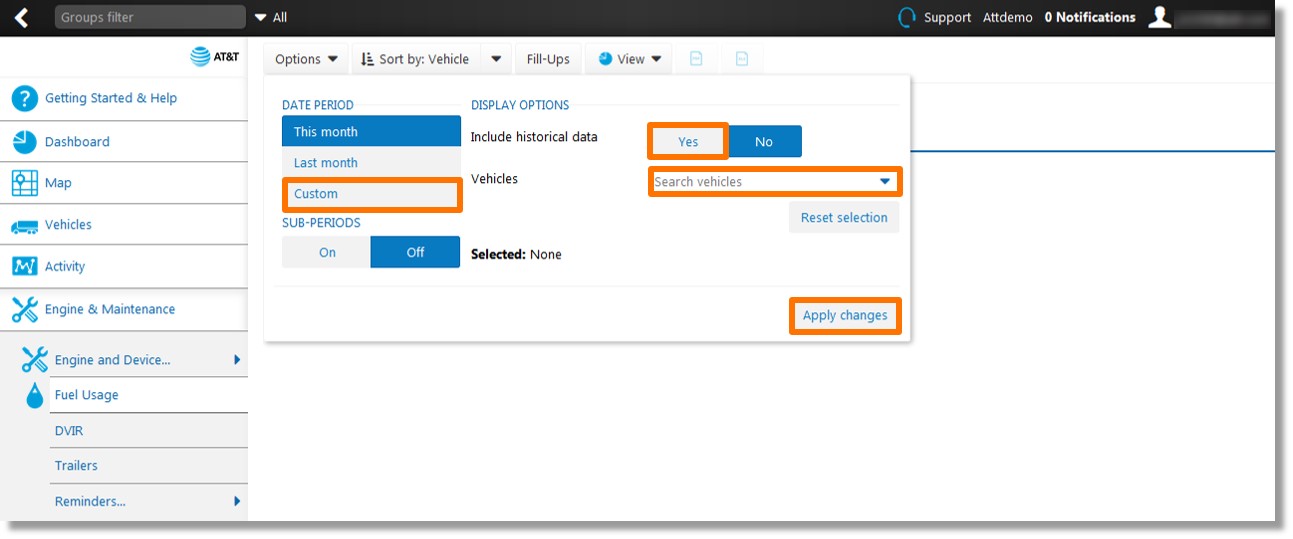Set Include historical data to No
The width and height of the screenshot is (1293, 539).
pyautogui.click(x=764, y=142)
